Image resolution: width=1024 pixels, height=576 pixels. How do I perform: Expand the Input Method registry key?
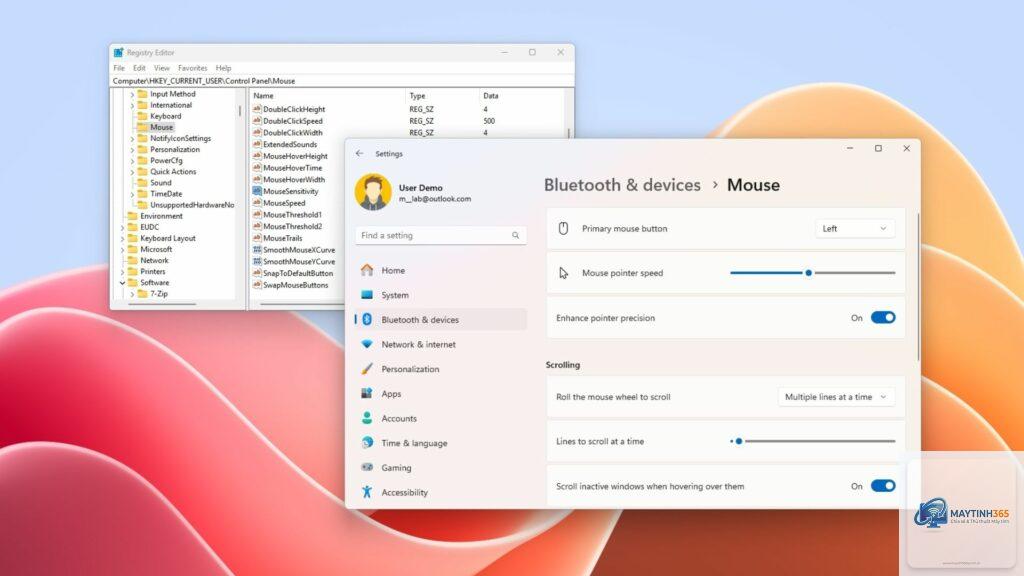[132, 94]
